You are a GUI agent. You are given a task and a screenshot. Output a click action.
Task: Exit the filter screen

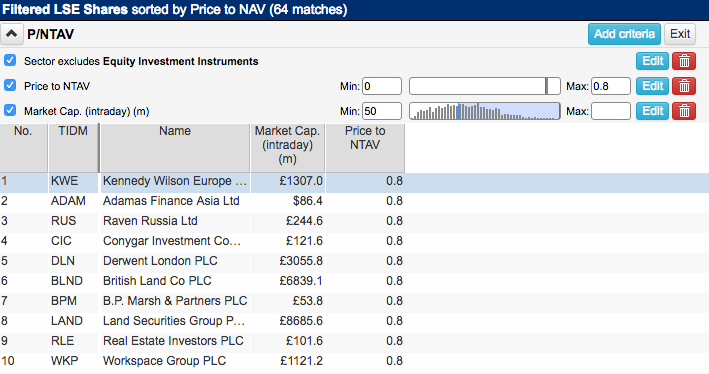tap(680, 34)
